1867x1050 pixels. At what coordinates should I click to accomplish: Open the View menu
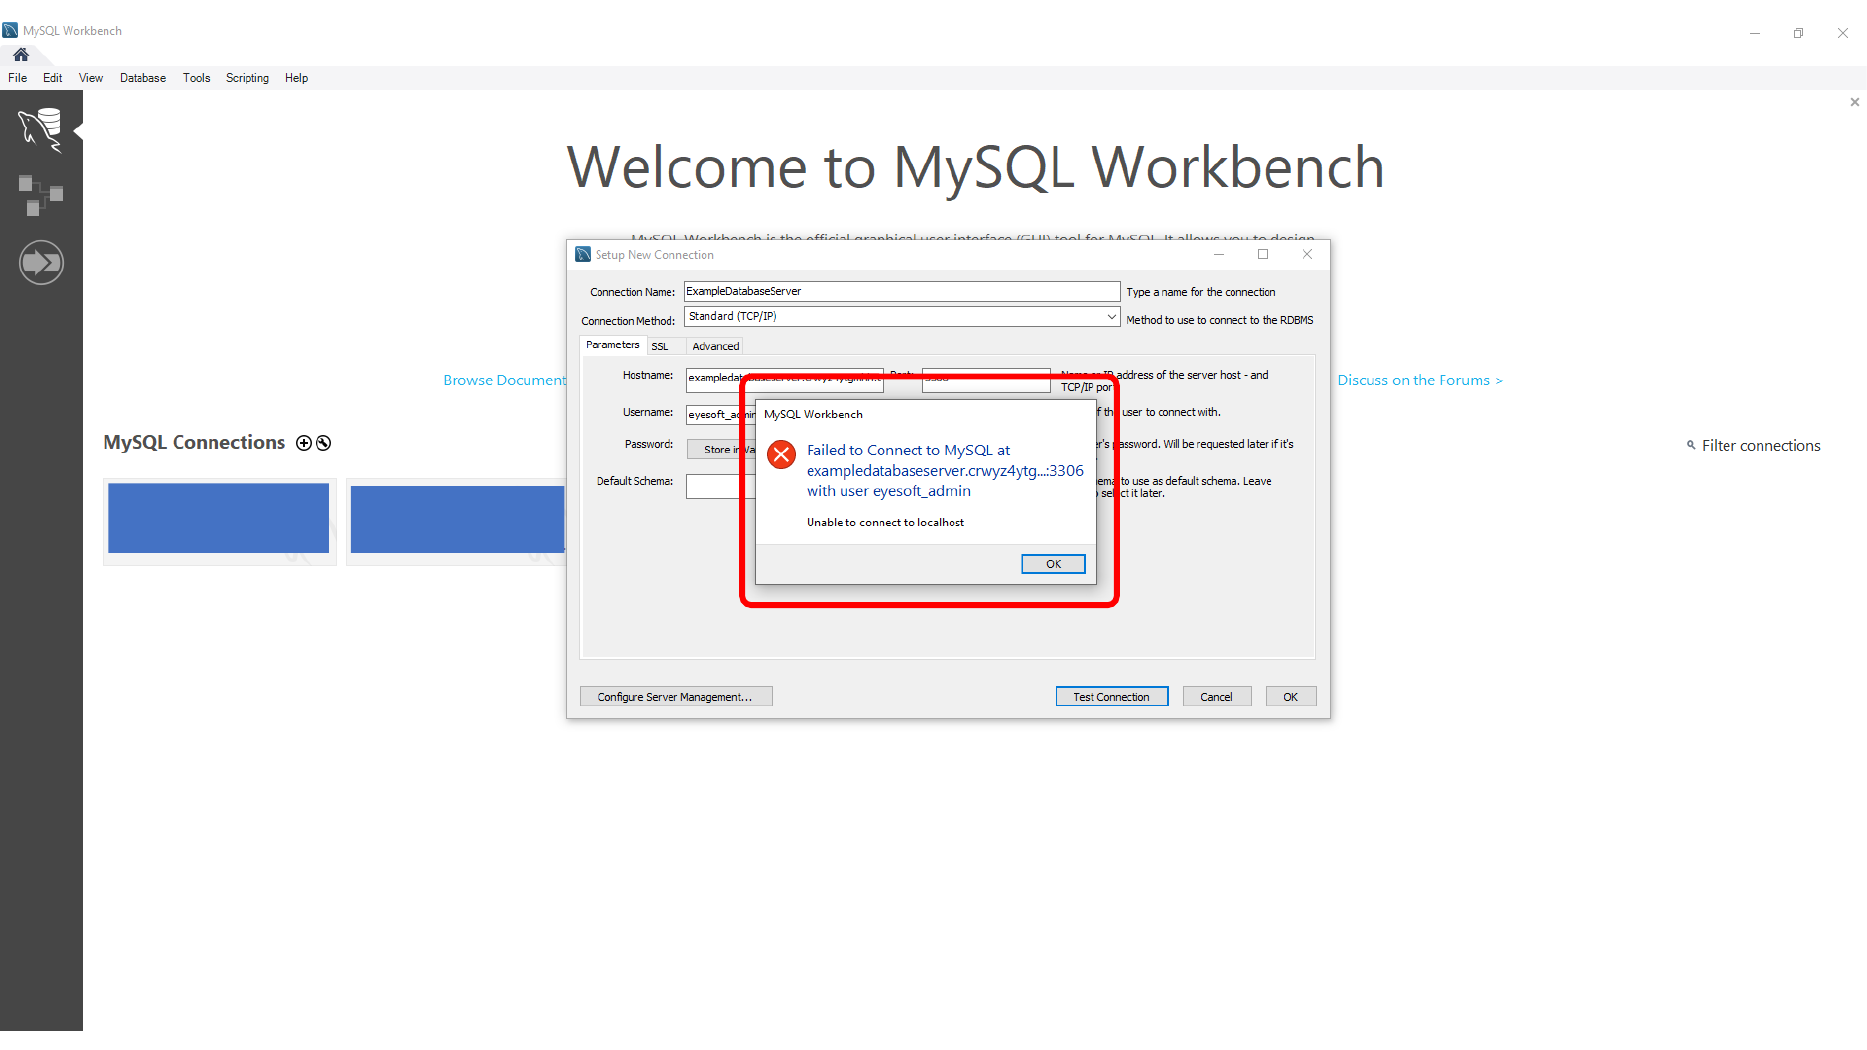point(91,78)
